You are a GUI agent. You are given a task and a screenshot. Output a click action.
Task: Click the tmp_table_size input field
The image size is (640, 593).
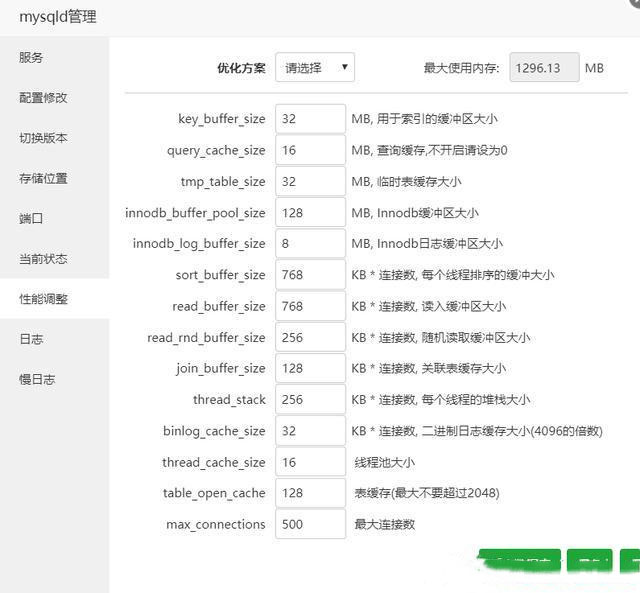[310, 181]
